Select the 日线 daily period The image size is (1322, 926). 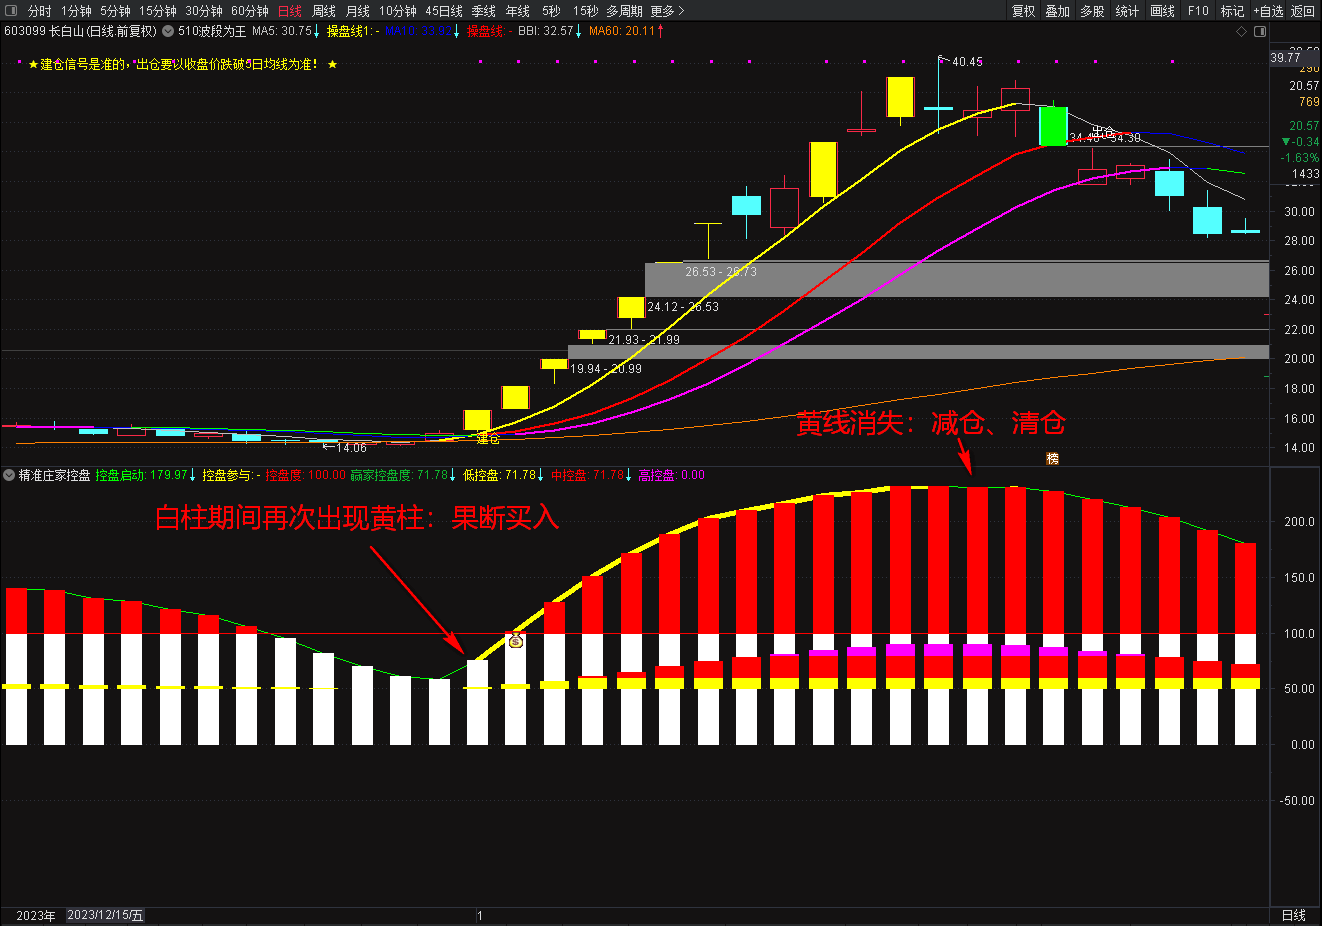click(290, 11)
